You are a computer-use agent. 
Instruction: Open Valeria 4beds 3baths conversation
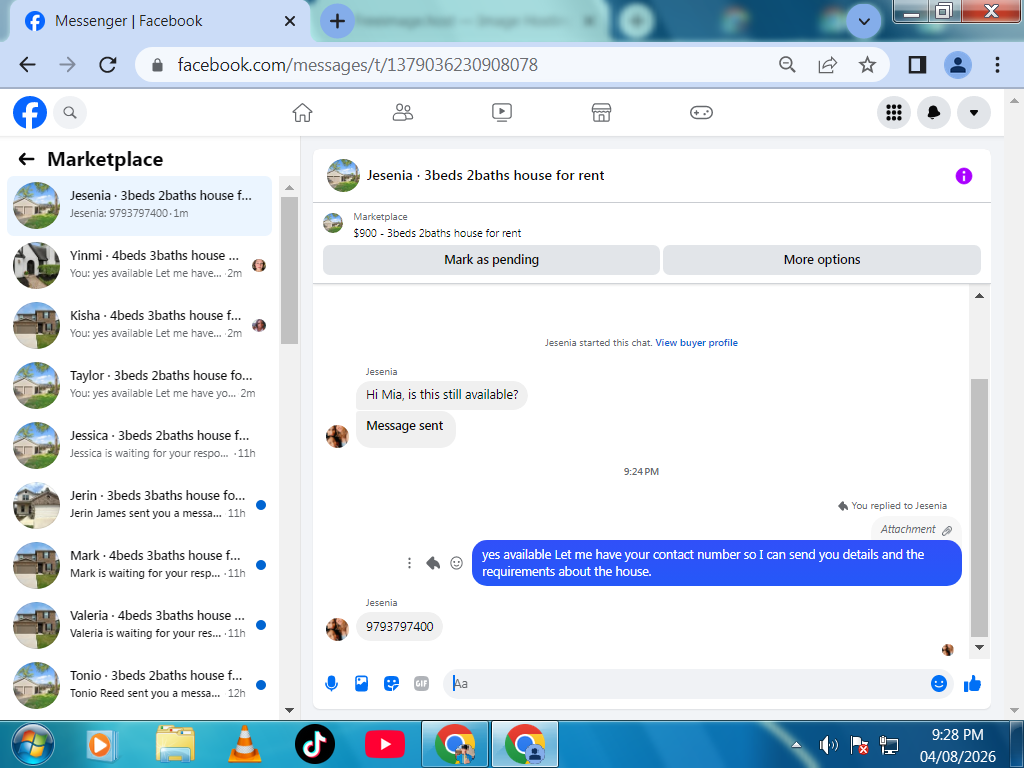click(139, 626)
